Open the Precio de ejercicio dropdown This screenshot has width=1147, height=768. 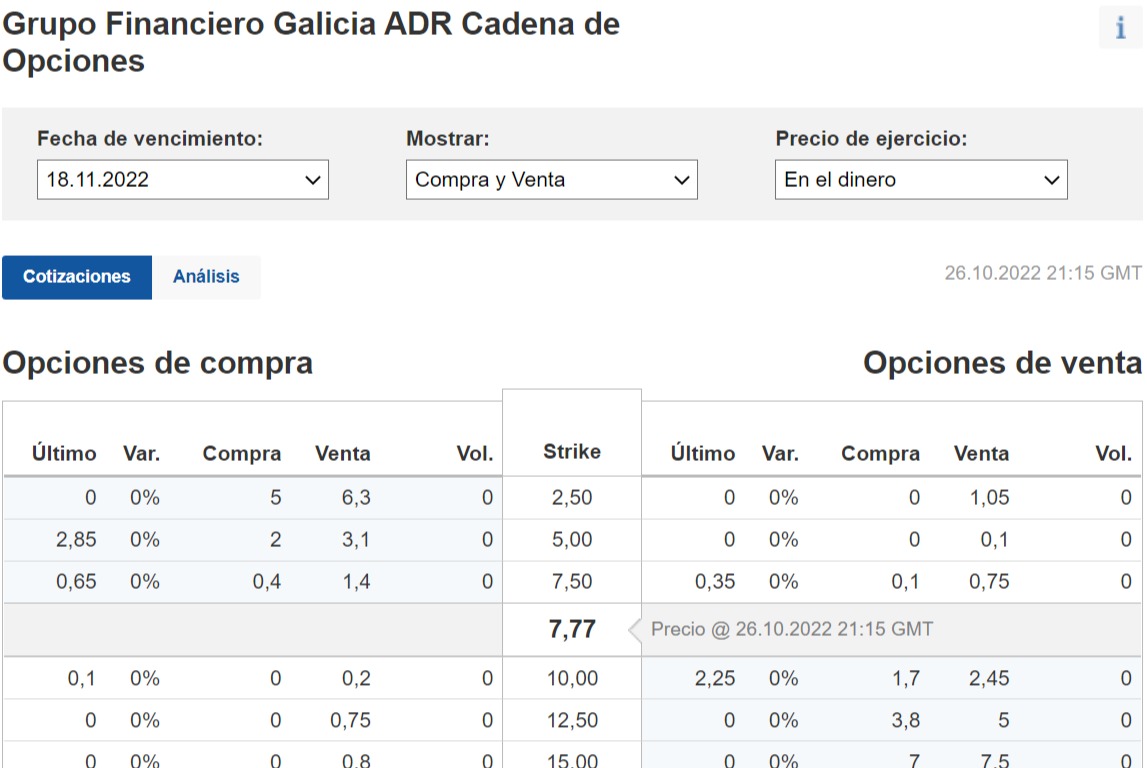click(x=921, y=180)
